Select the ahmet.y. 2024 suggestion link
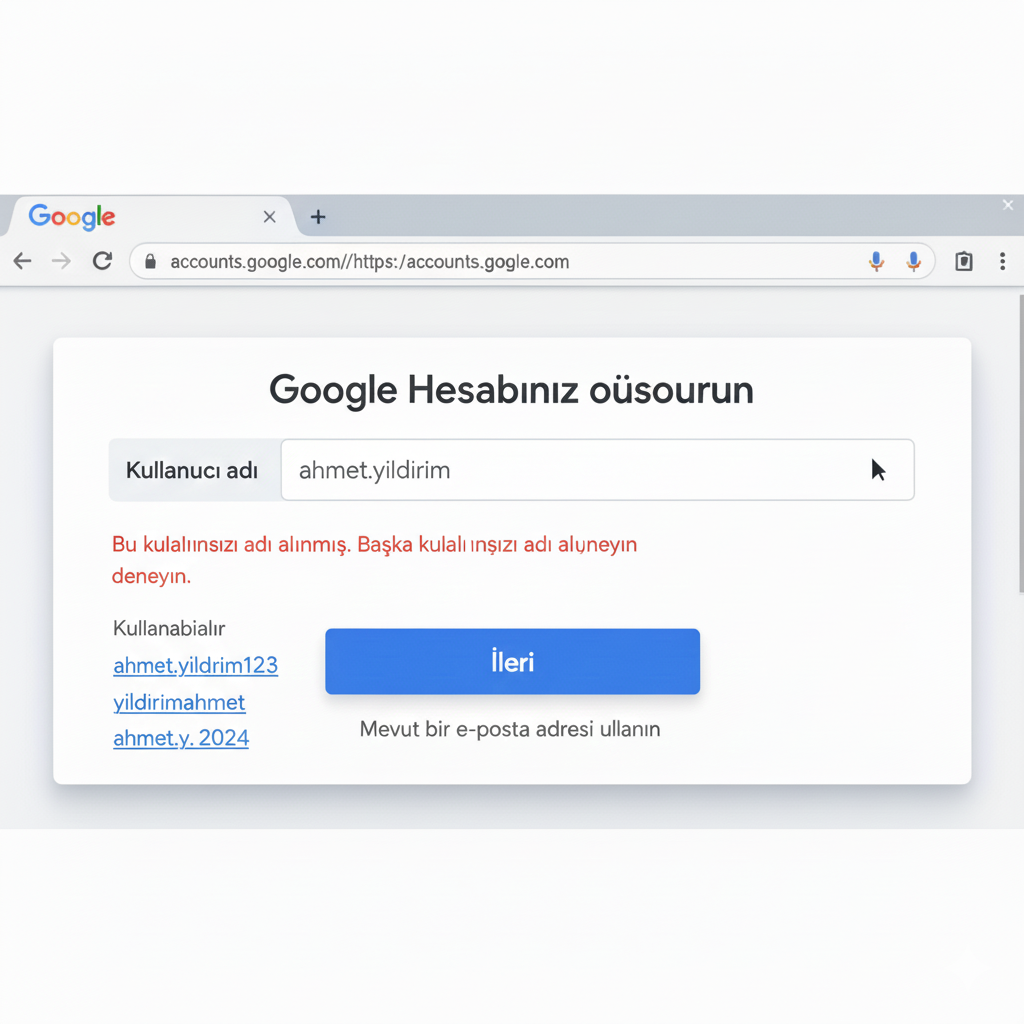 coord(182,739)
